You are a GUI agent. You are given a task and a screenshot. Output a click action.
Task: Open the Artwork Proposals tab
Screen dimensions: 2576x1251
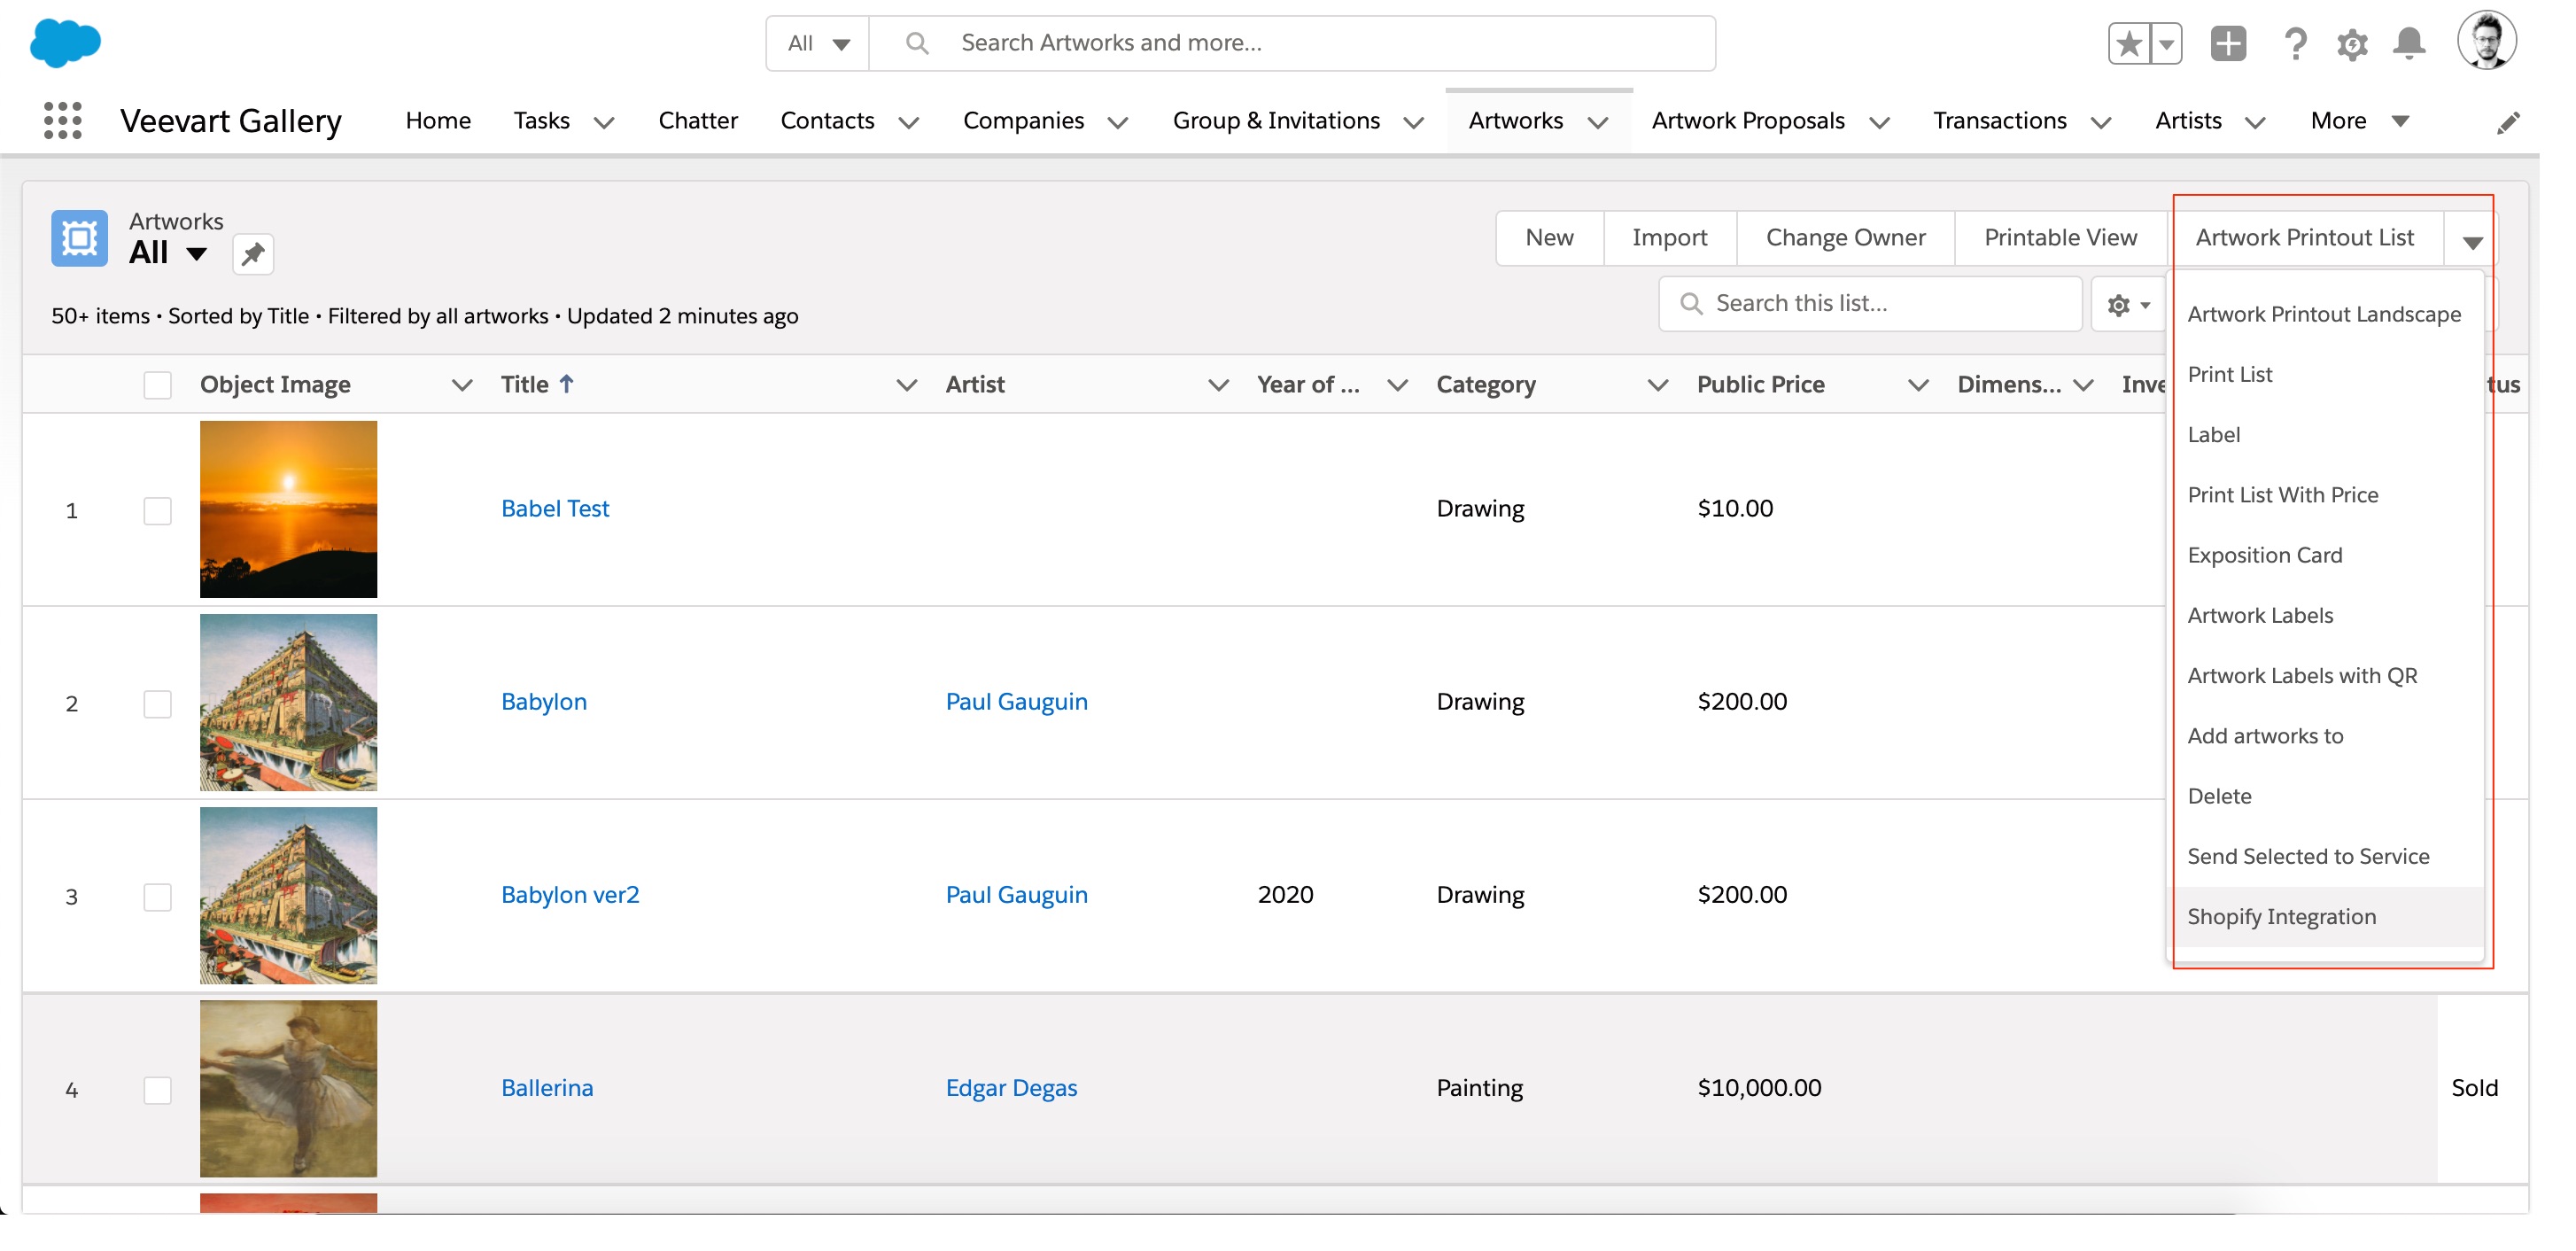tap(1747, 121)
